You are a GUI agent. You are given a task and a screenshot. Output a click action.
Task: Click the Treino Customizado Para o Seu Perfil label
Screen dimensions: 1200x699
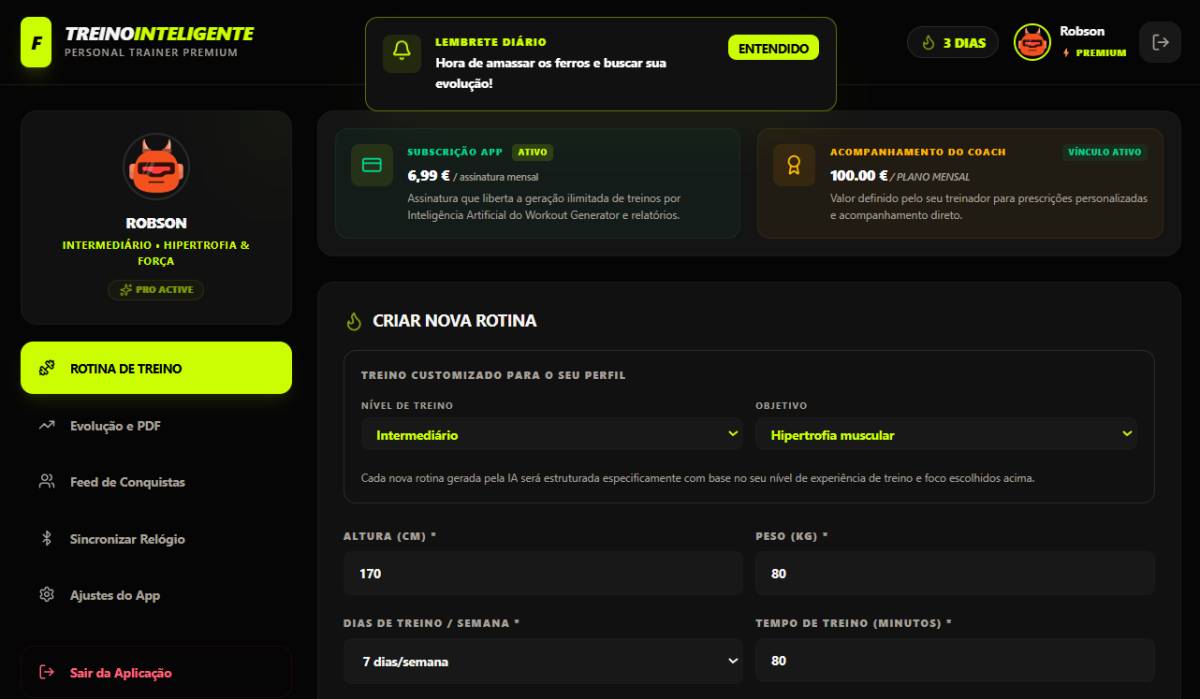[493, 375]
